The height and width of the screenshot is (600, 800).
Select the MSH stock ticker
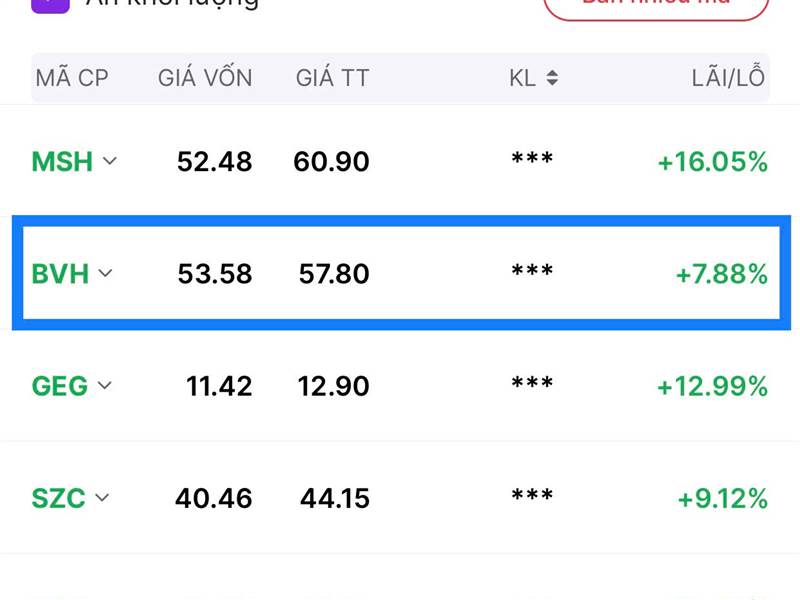tap(64, 161)
